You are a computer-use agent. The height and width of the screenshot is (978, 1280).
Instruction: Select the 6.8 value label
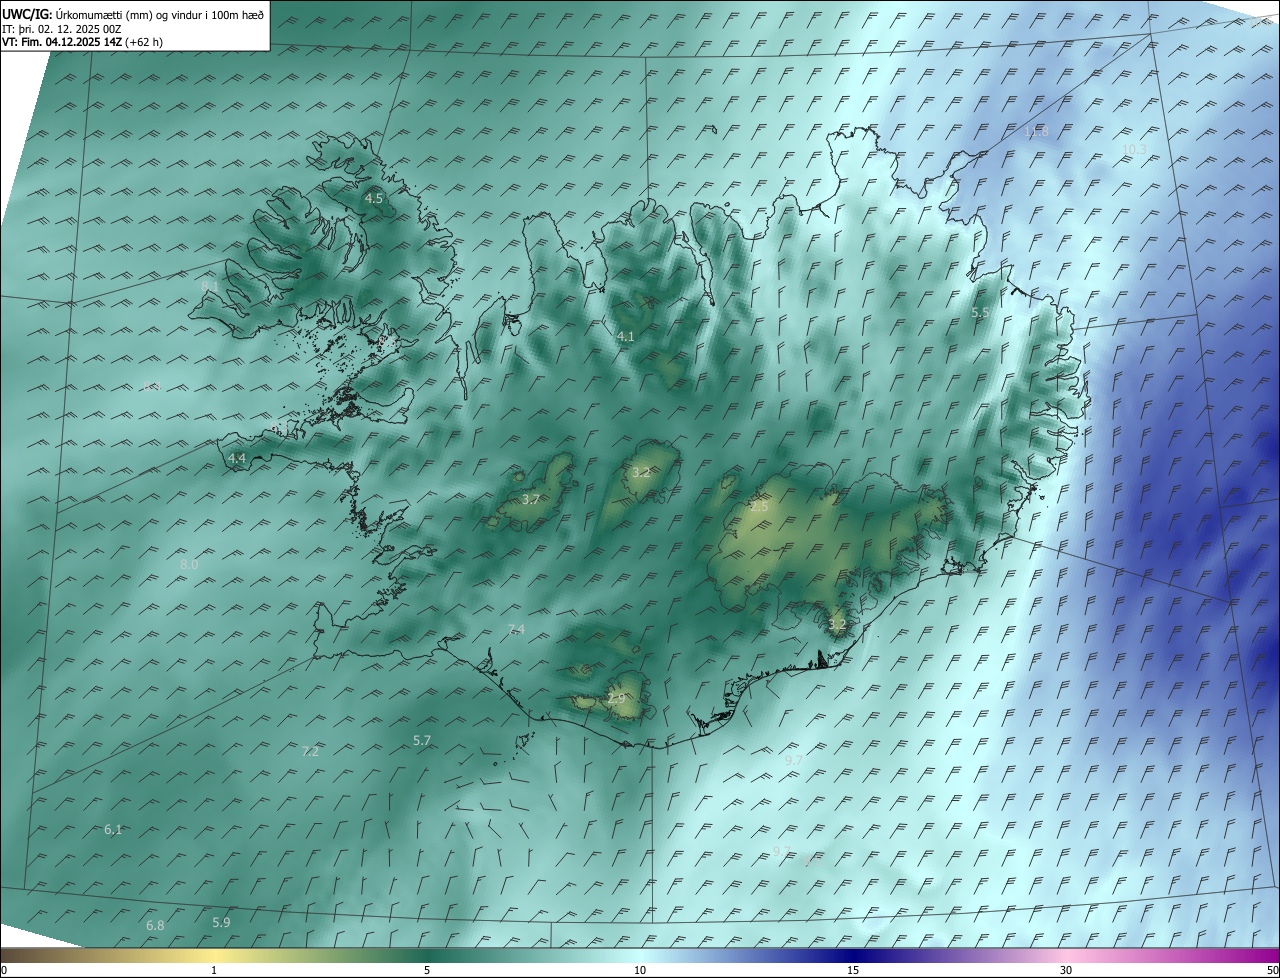pyautogui.click(x=155, y=926)
